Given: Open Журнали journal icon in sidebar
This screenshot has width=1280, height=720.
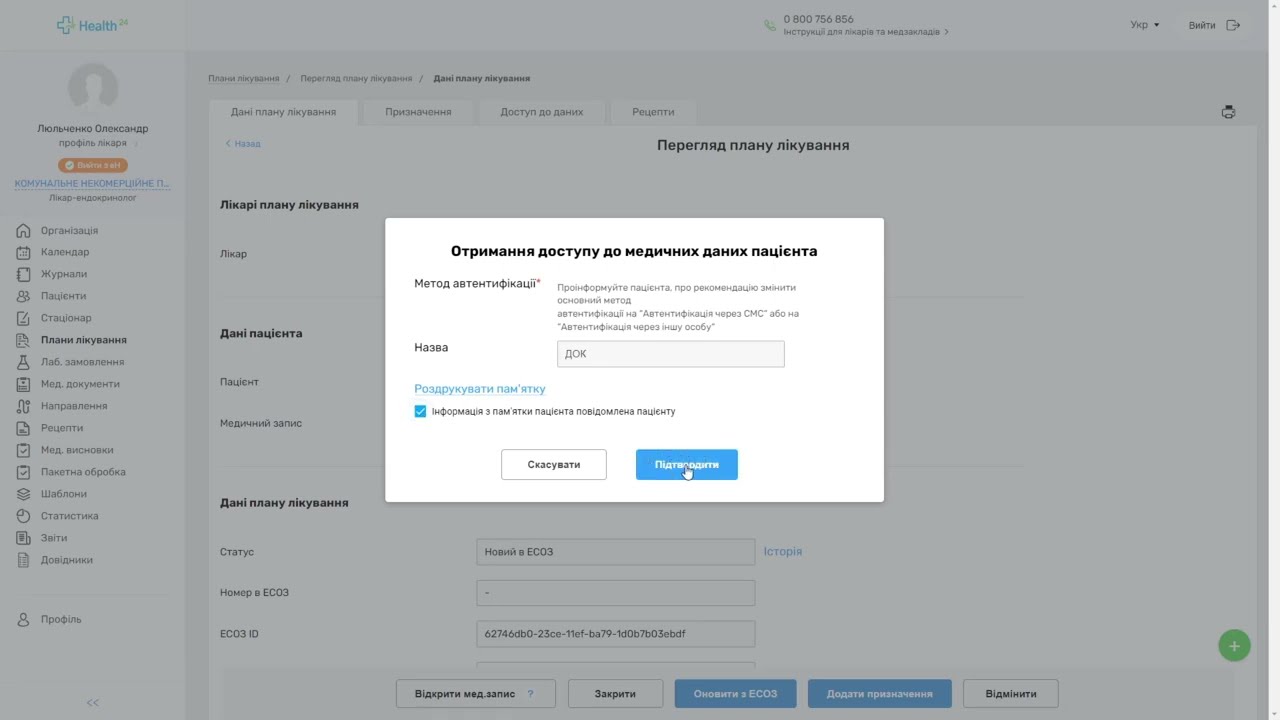Looking at the screenshot, I should coord(23,275).
